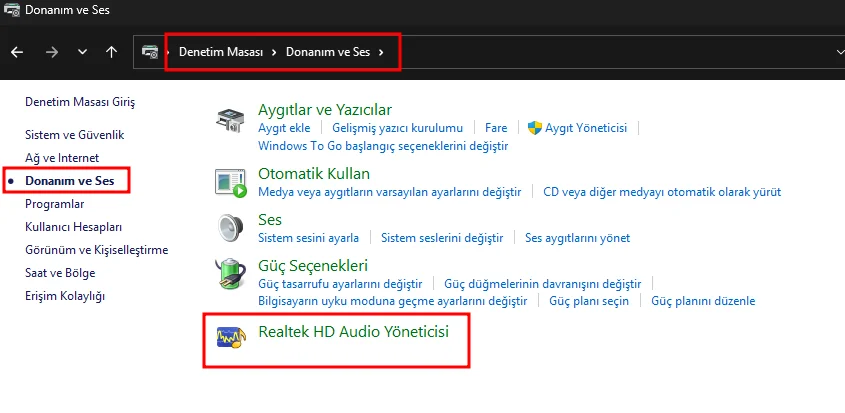The height and width of the screenshot is (413, 845).
Task: Launch the Realtek HD Audio Yöneticisi icon
Action: pyautogui.click(x=231, y=337)
